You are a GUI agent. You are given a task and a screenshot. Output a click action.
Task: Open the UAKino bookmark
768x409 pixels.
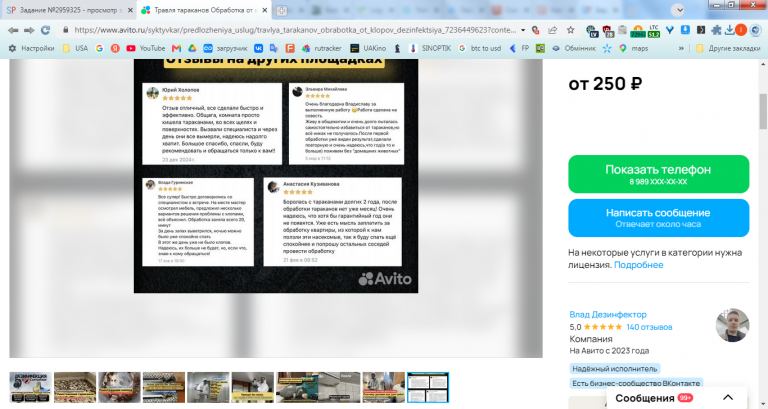368,48
